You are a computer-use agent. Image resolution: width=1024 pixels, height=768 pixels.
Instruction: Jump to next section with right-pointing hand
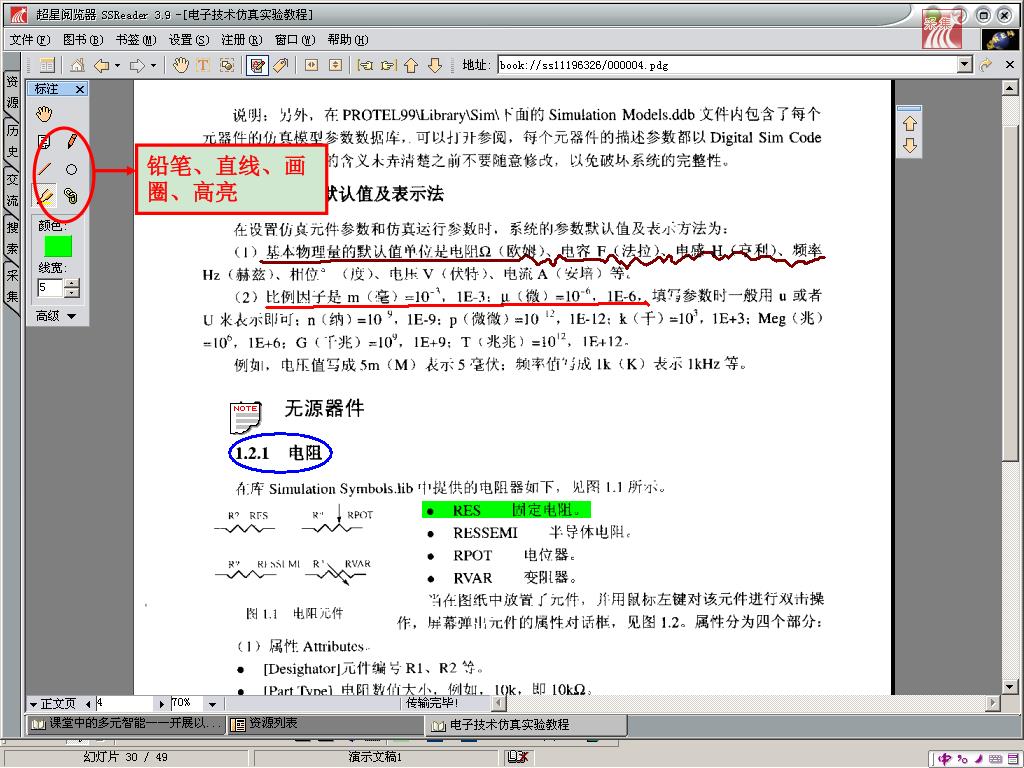[389, 65]
